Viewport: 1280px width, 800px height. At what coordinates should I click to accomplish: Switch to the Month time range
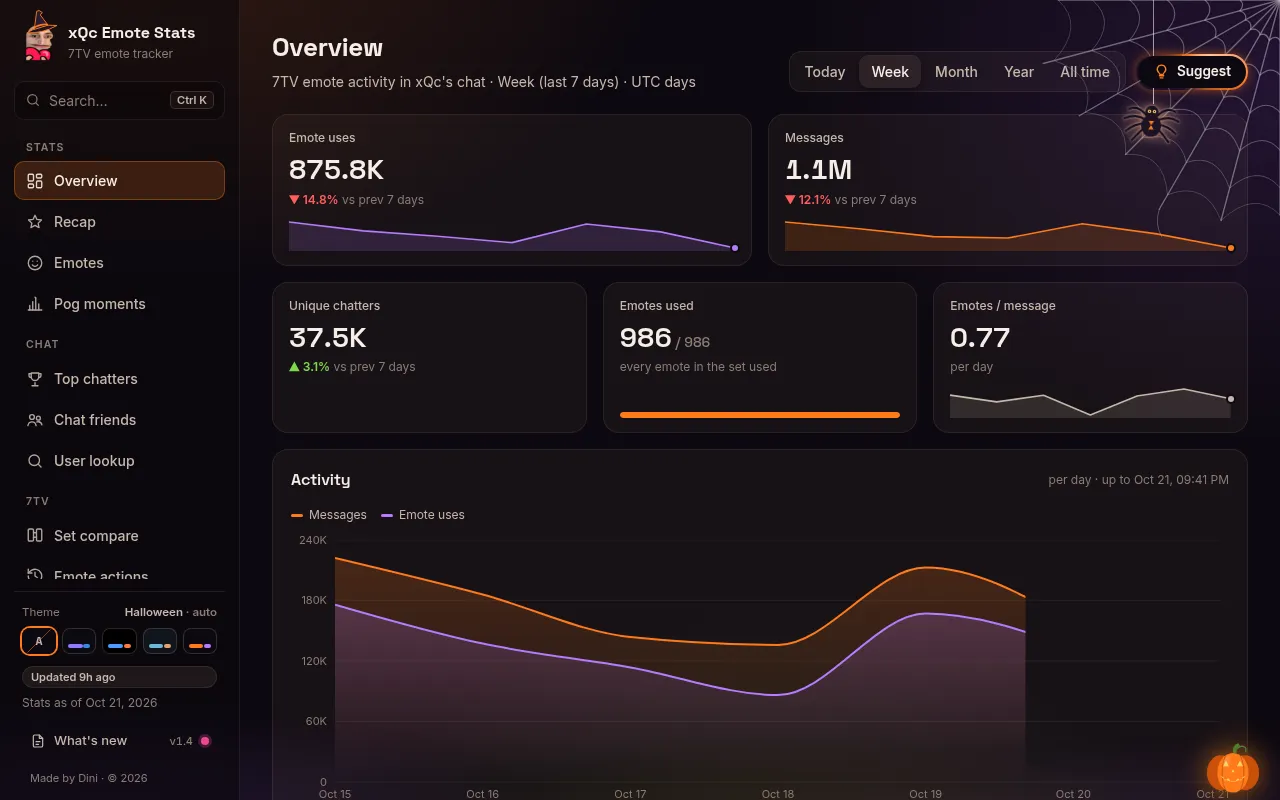(x=956, y=72)
